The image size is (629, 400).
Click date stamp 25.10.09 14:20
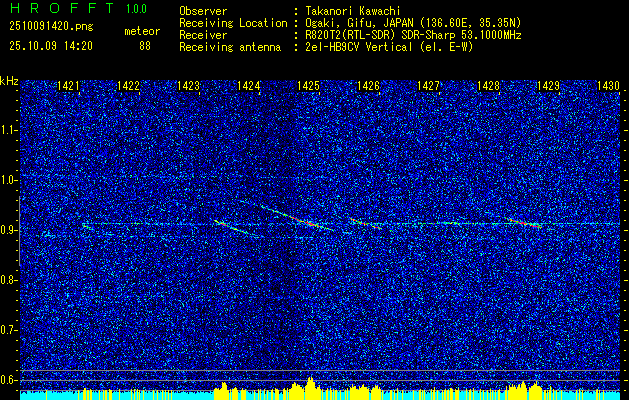(51, 46)
